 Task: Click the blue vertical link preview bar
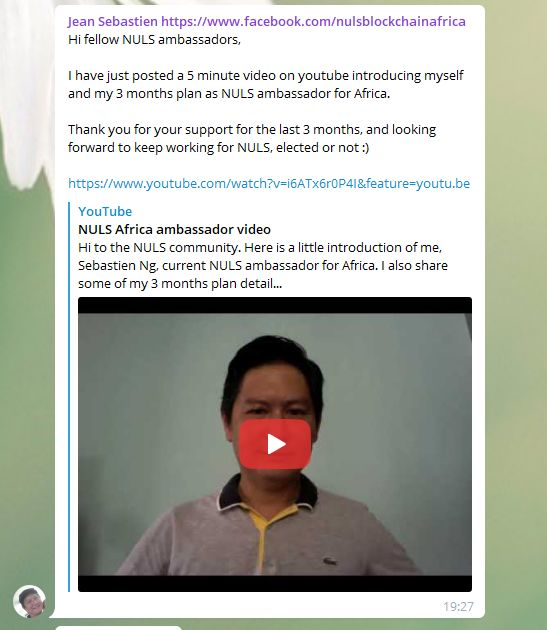(x=69, y=397)
